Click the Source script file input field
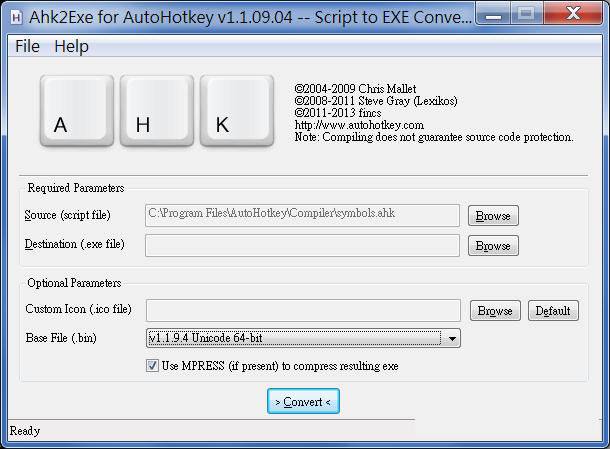 [302, 215]
